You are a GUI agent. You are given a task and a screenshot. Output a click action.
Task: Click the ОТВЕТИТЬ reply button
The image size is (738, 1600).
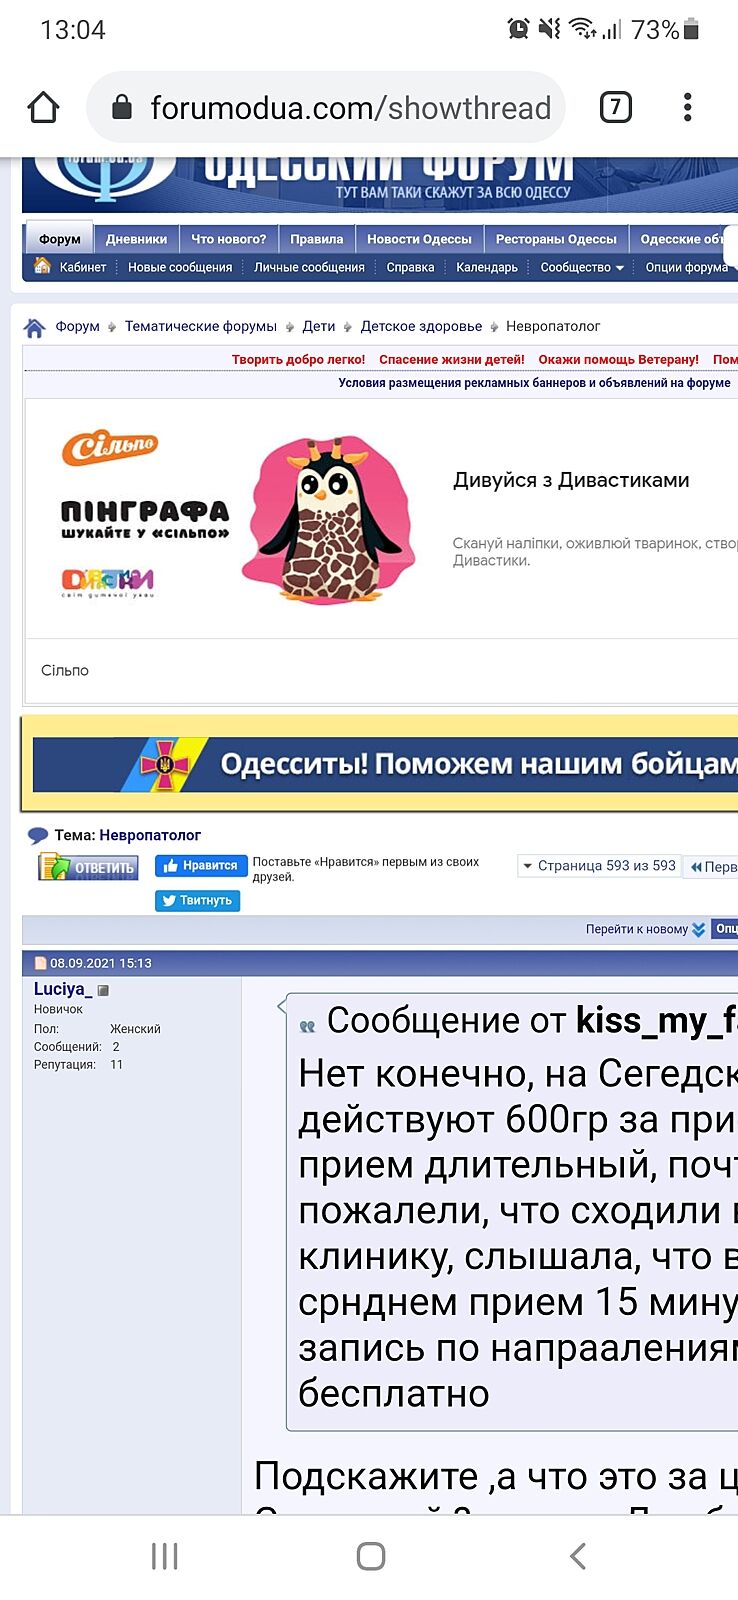(x=87, y=867)
